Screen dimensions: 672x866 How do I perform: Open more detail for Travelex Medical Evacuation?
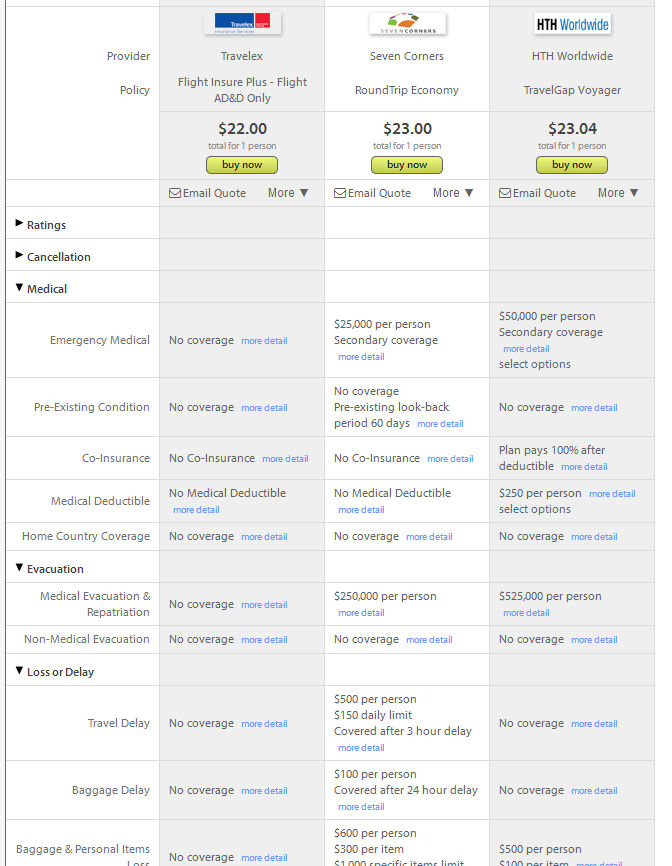pyautogui.click(x=264, y=605)
